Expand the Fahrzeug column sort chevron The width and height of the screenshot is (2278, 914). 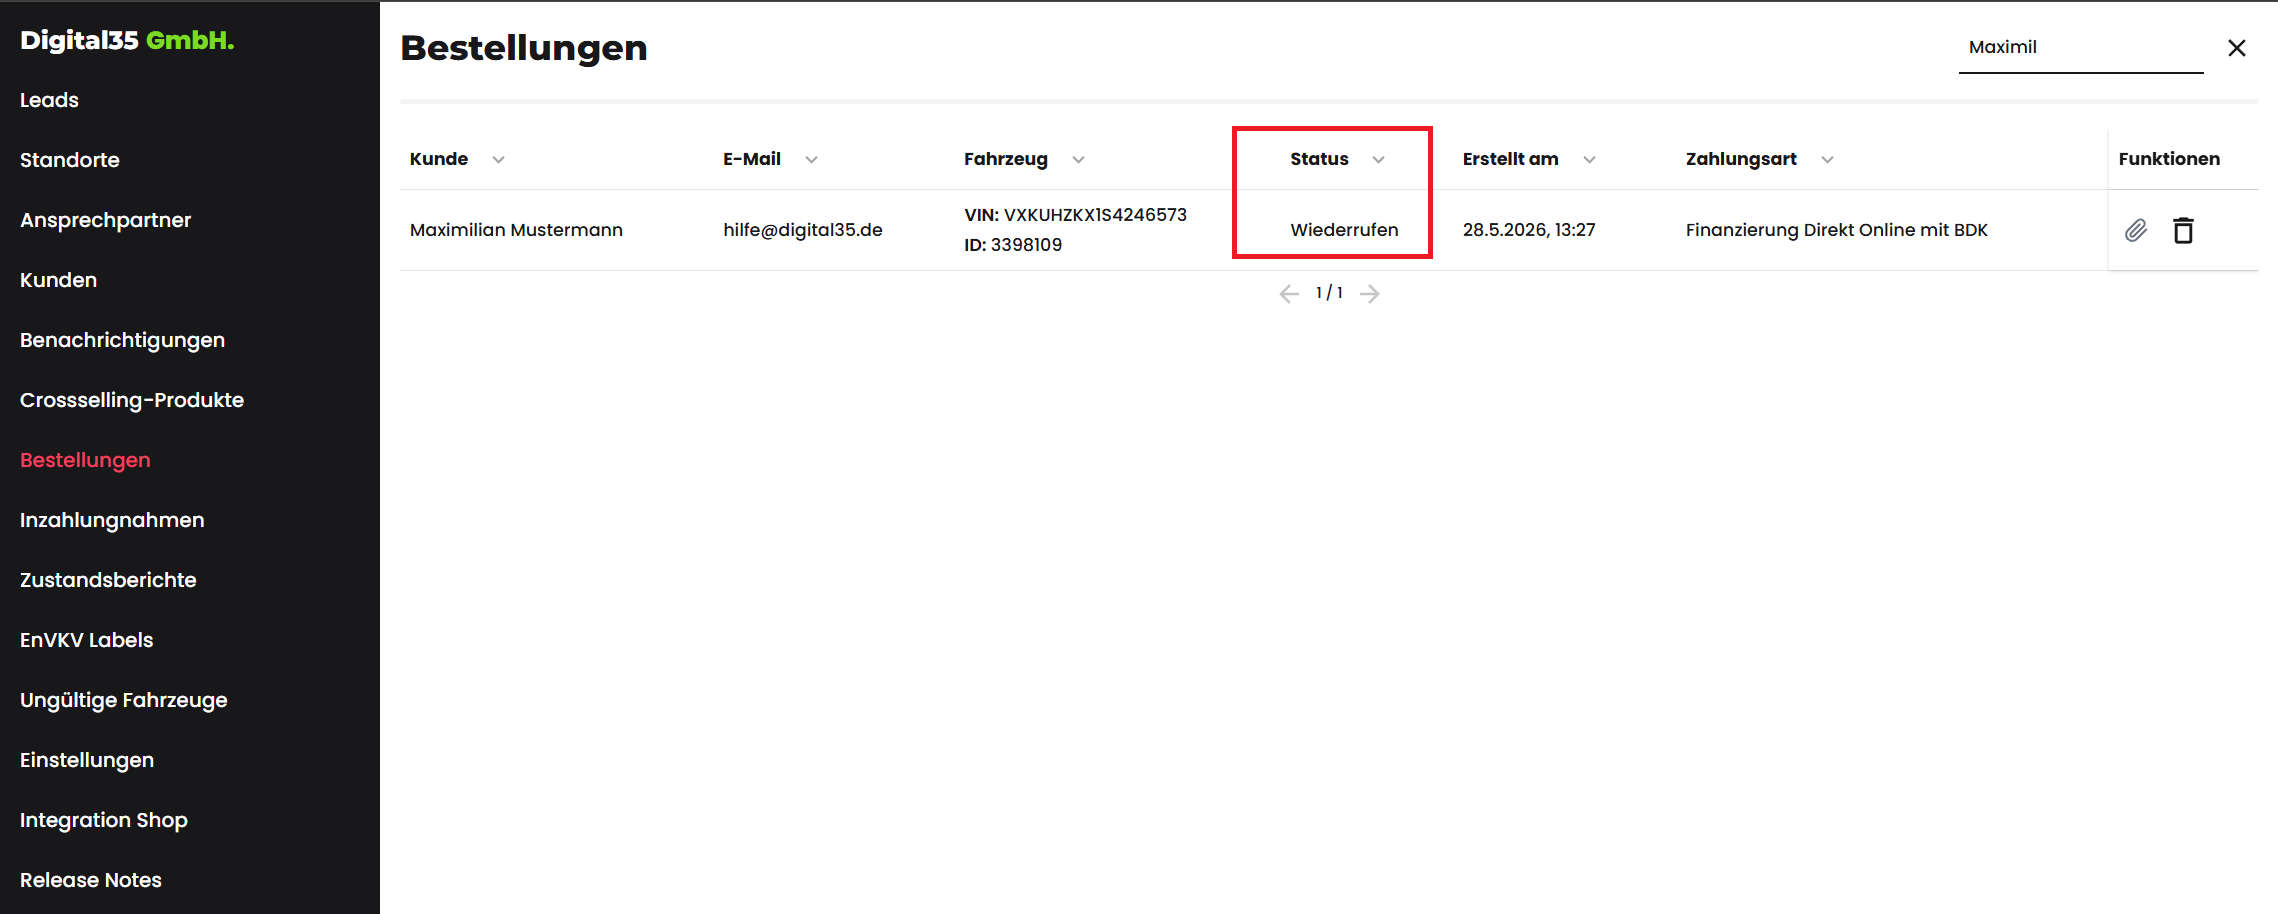pyautogui.click(x=1078, y=160)
